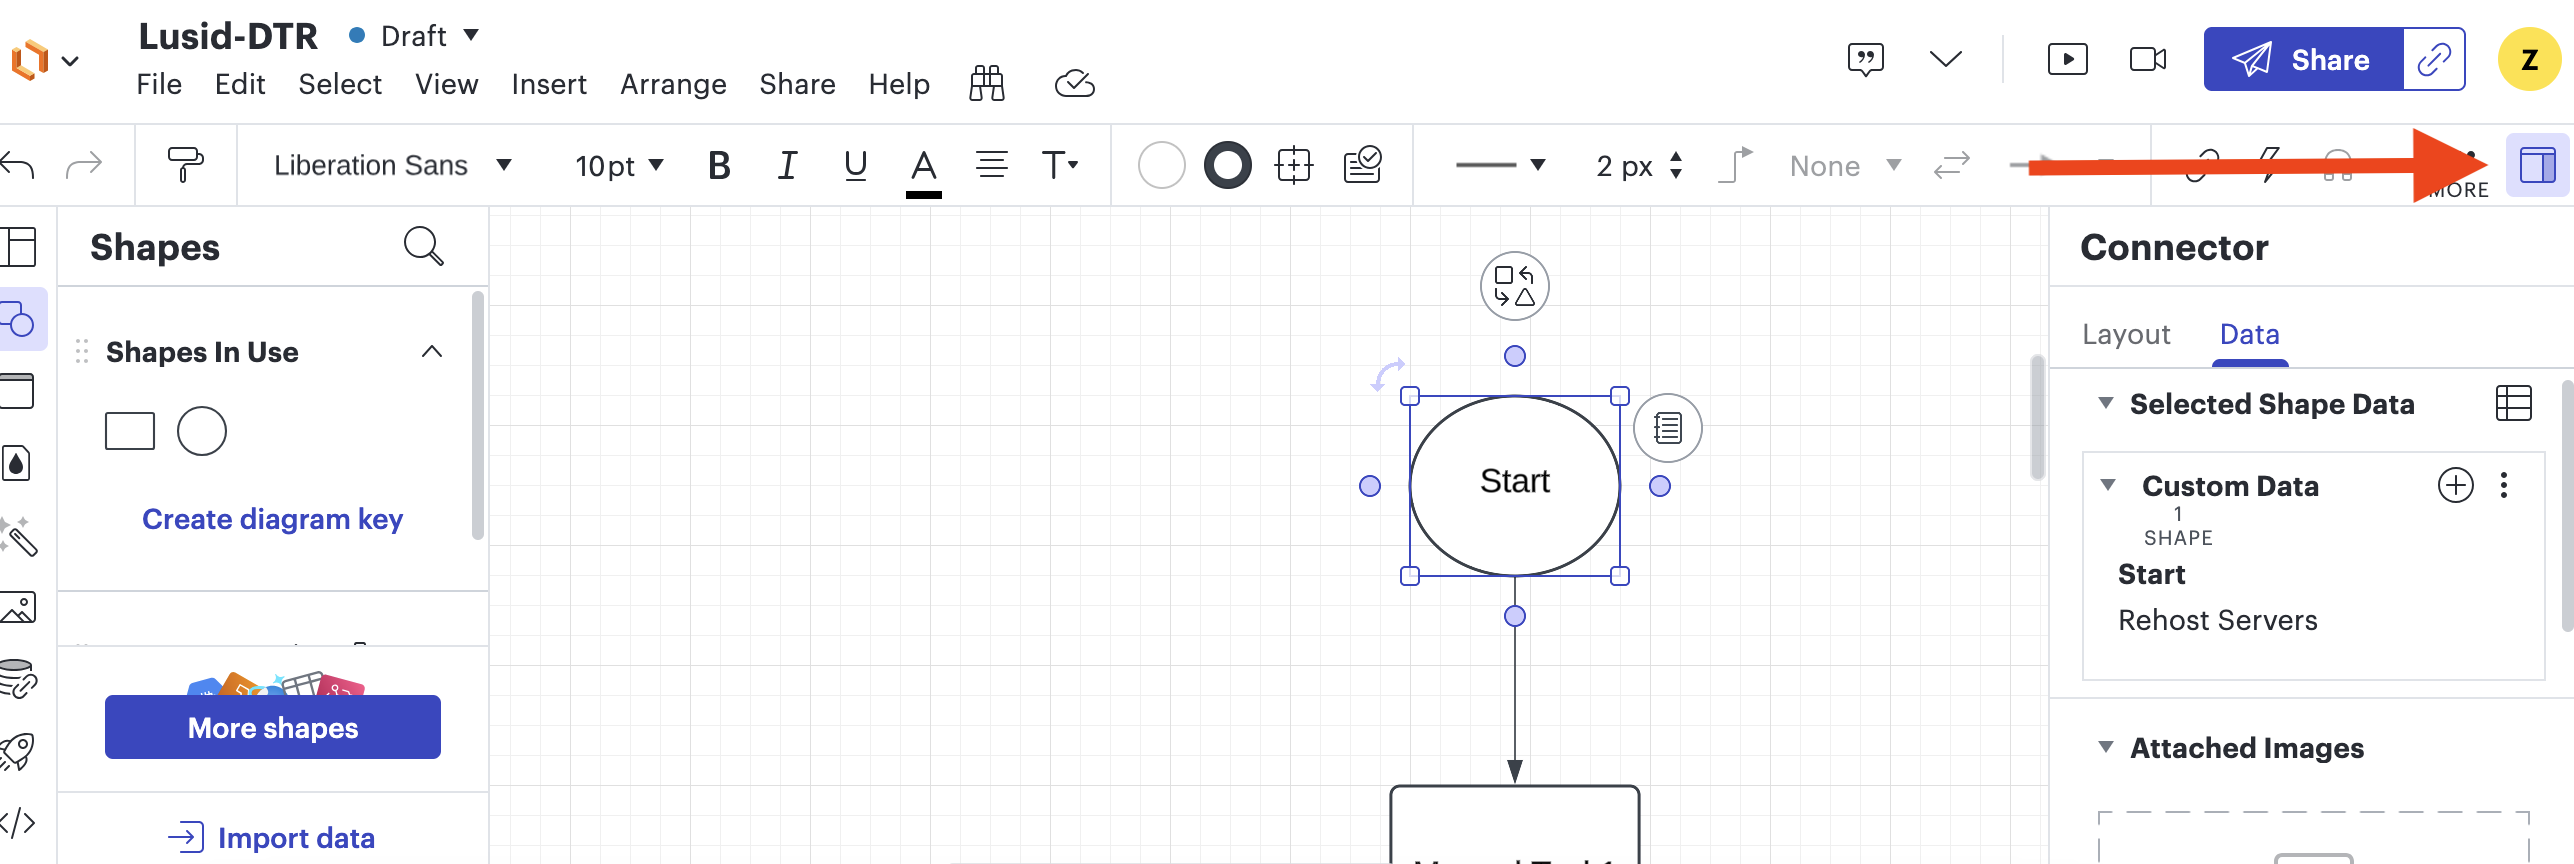
Task: Click the swap arrow direction icon
Action: (1952, 165)
